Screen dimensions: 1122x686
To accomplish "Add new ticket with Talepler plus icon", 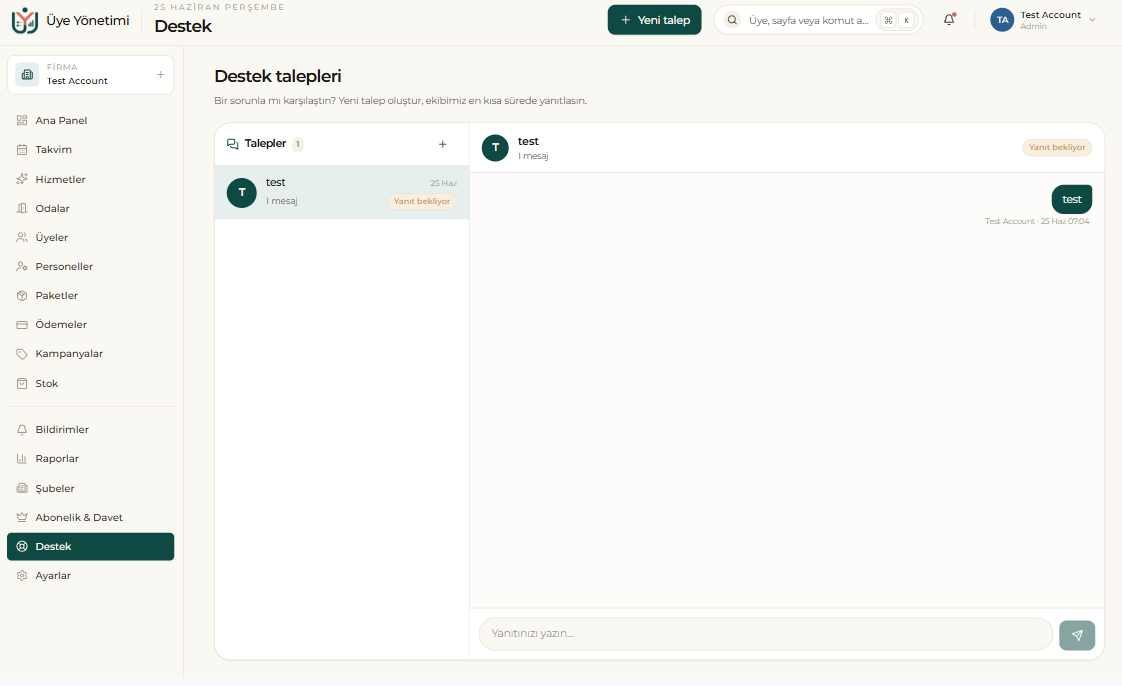I will click(x=442, y=144).
